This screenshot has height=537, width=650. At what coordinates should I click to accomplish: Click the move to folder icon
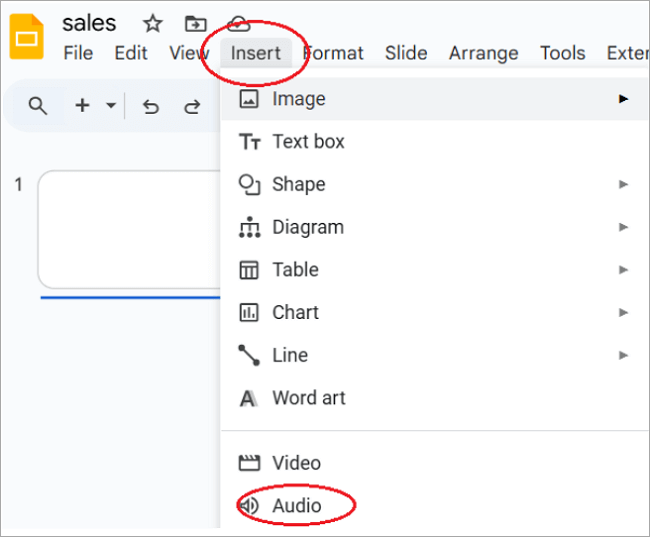click(x=196, y=23)
